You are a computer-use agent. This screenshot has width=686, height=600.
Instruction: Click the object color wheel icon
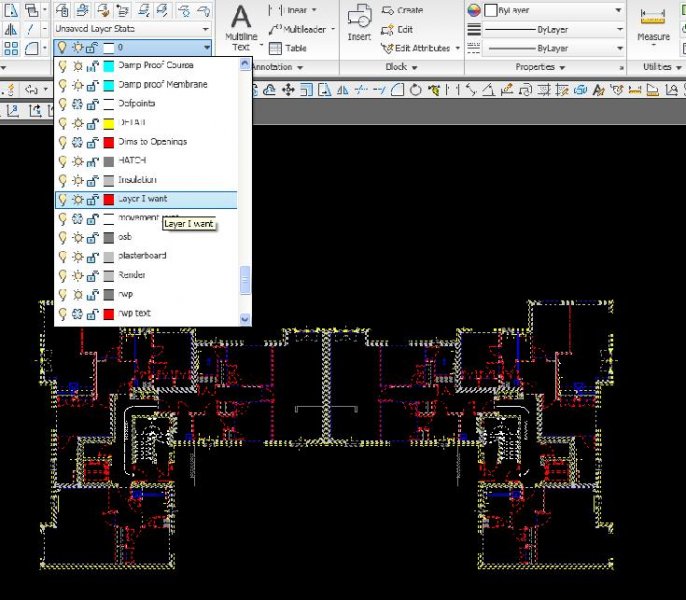[475, 10]
